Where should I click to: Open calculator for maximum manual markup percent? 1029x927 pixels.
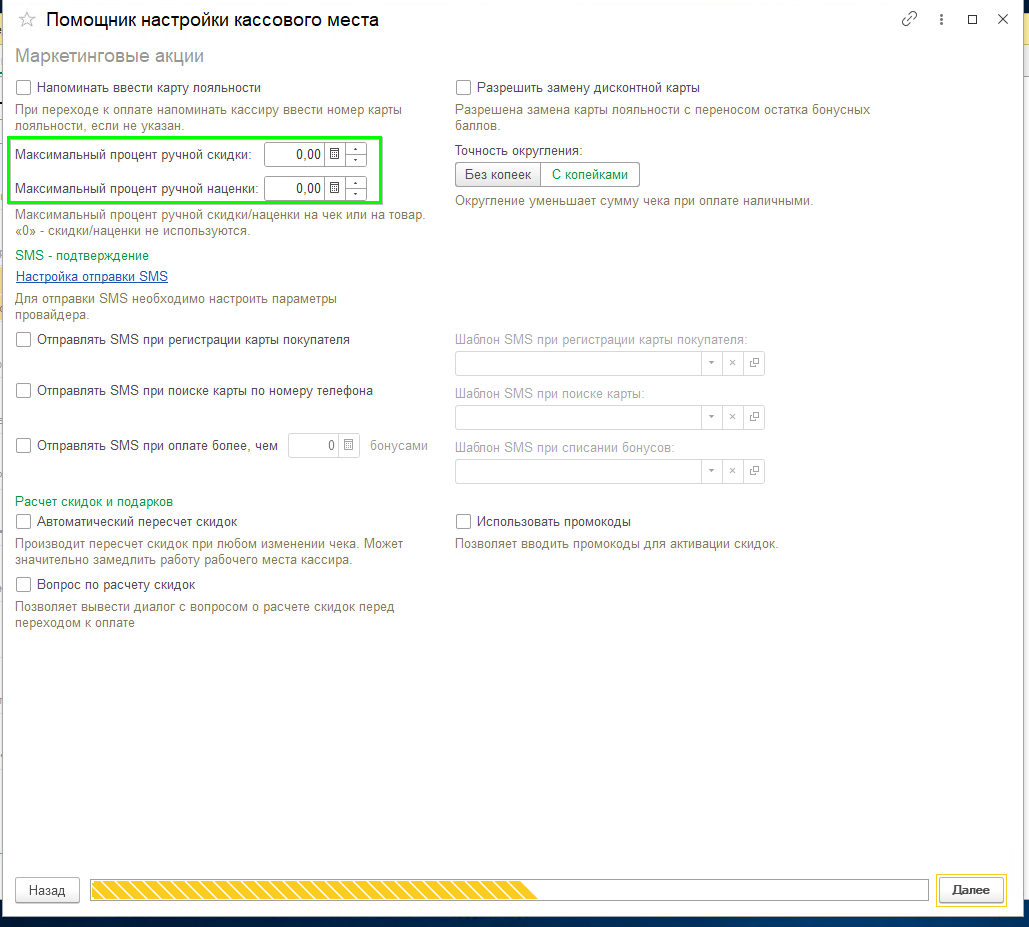click(x=335, y=188)
